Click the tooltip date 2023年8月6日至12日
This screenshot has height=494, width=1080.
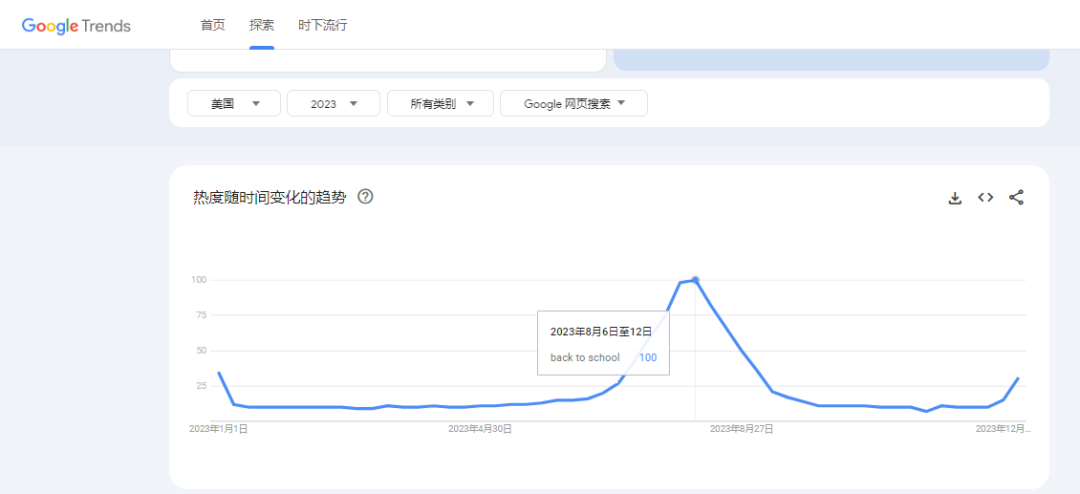click(601, 331)
